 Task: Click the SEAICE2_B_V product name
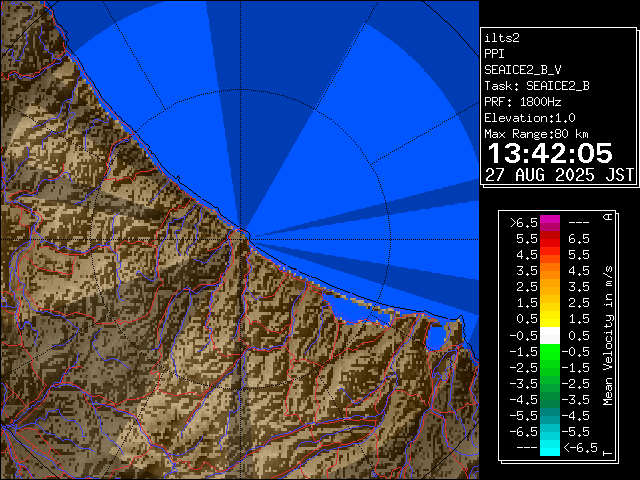pyautogui.click(x=522, y=69)
